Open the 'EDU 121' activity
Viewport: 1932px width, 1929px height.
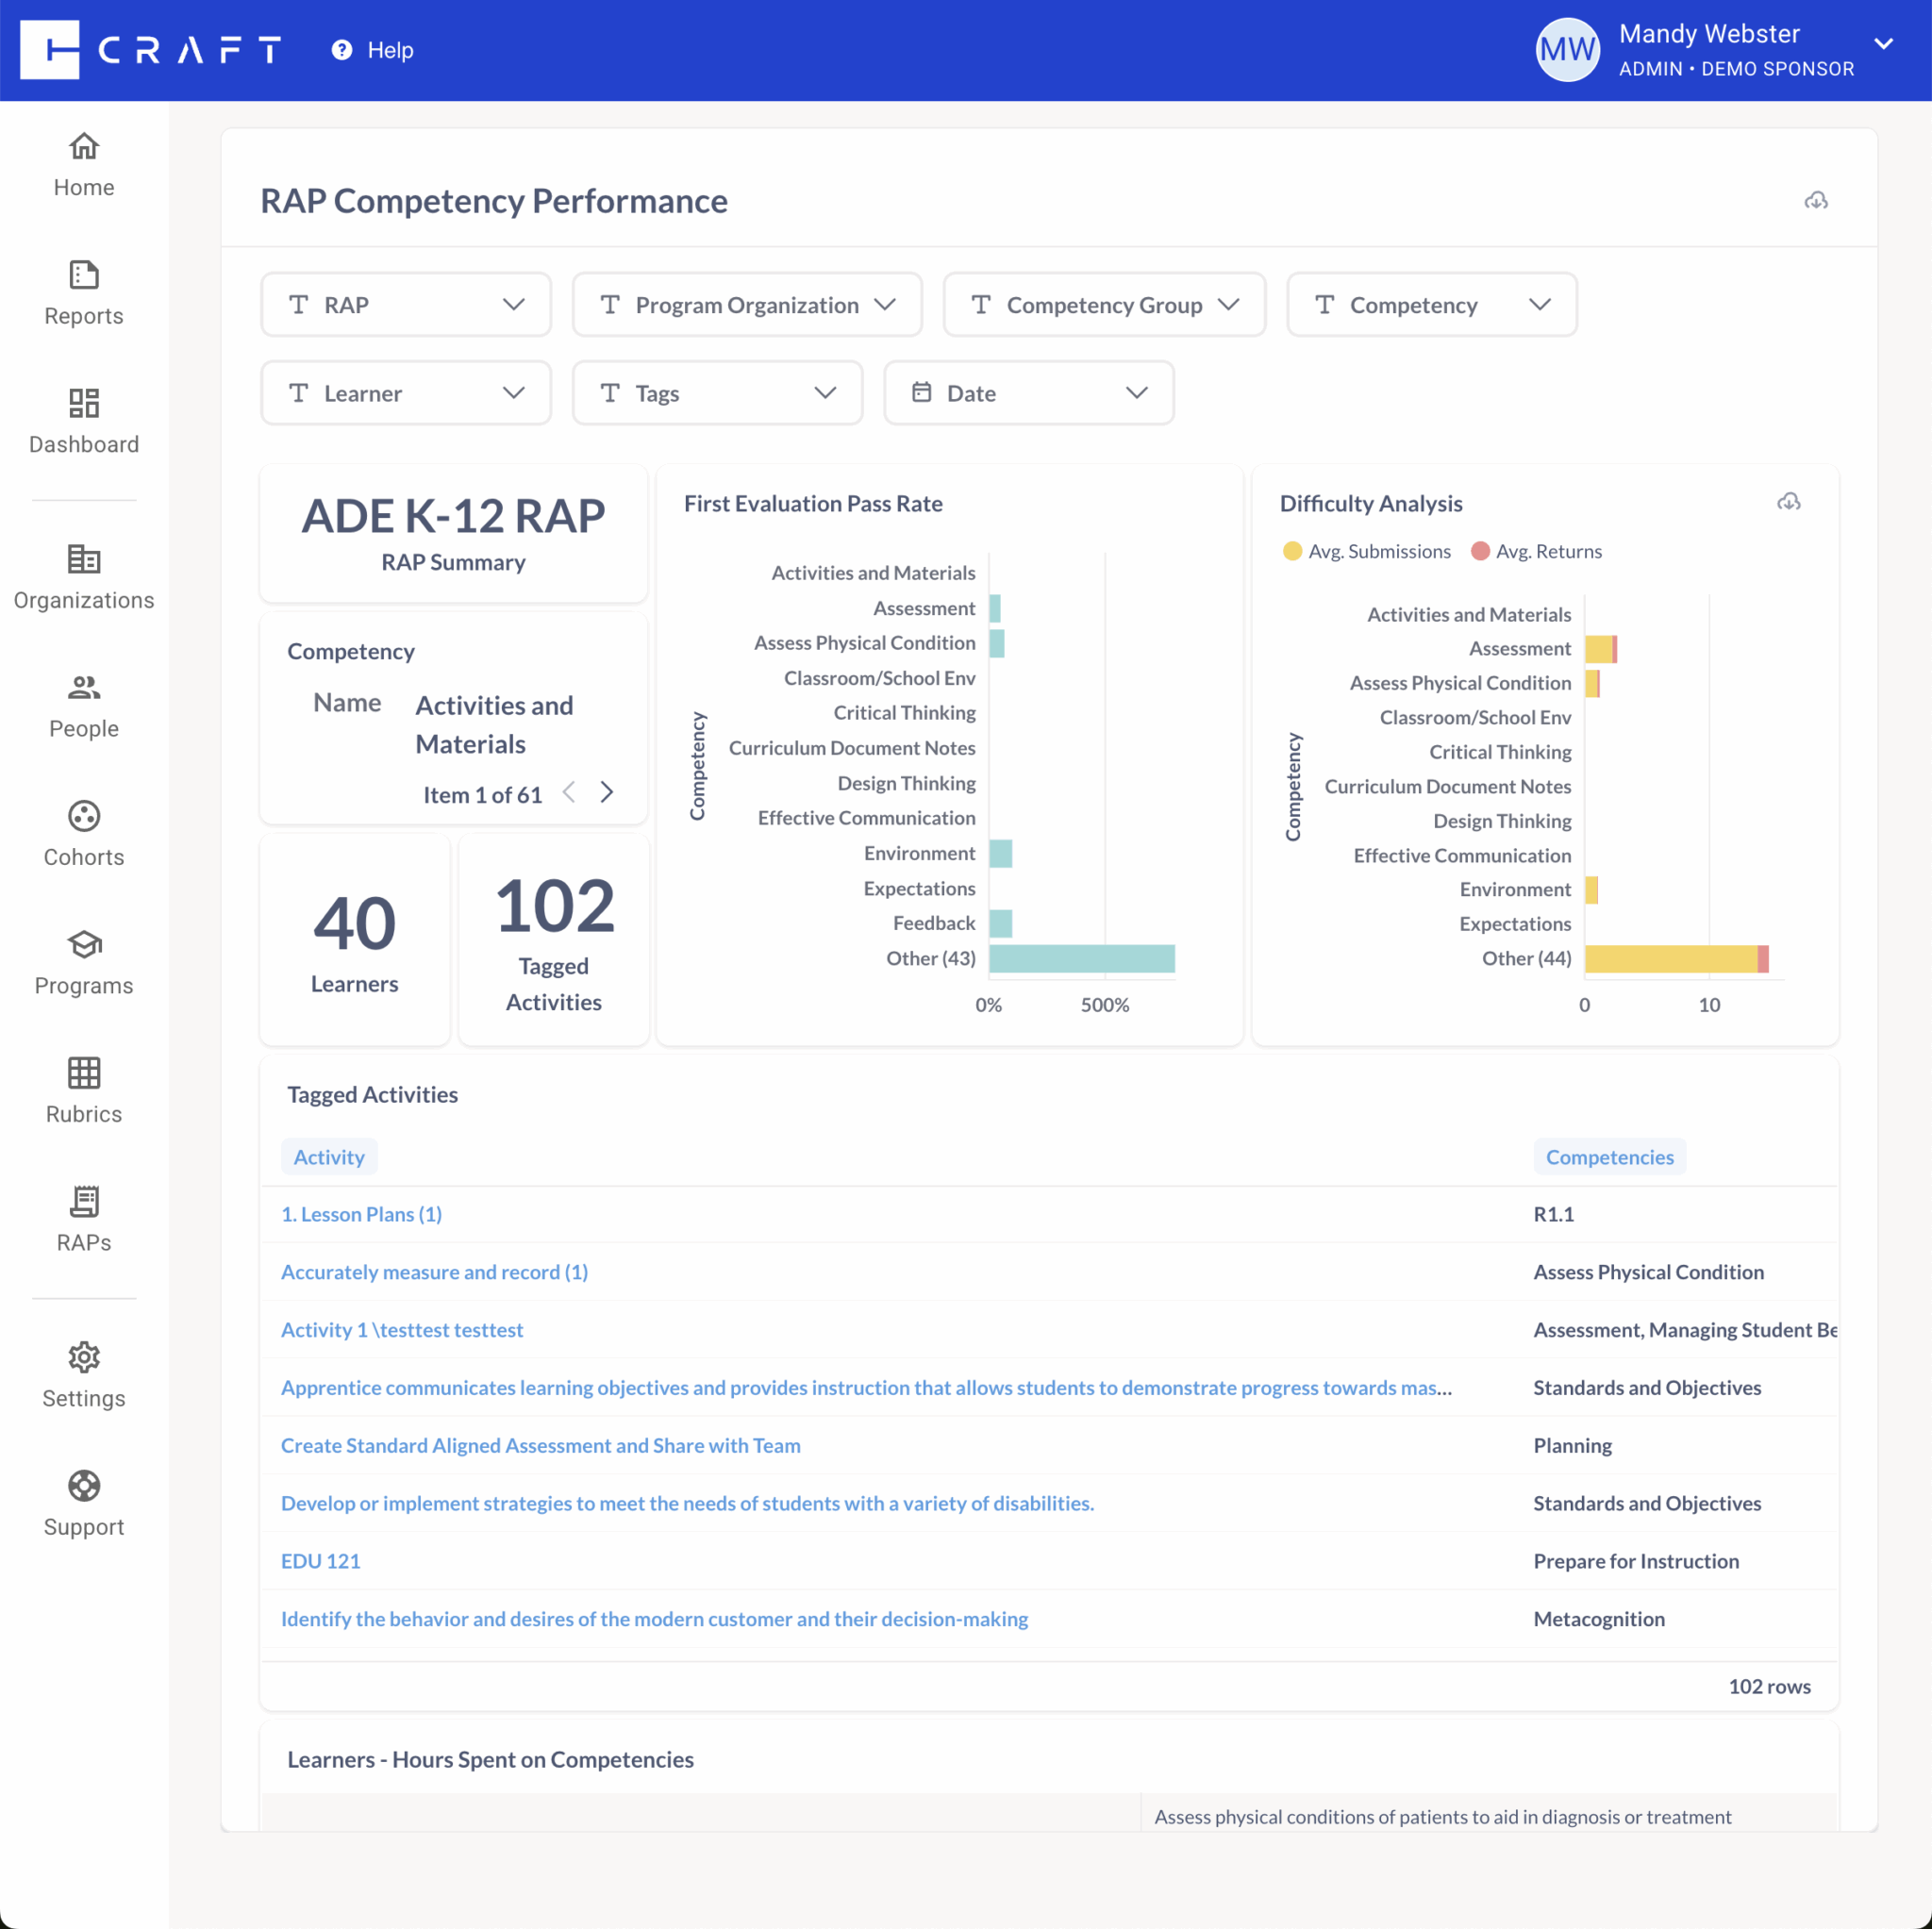pyautogui.click(x=320, y=1561)
